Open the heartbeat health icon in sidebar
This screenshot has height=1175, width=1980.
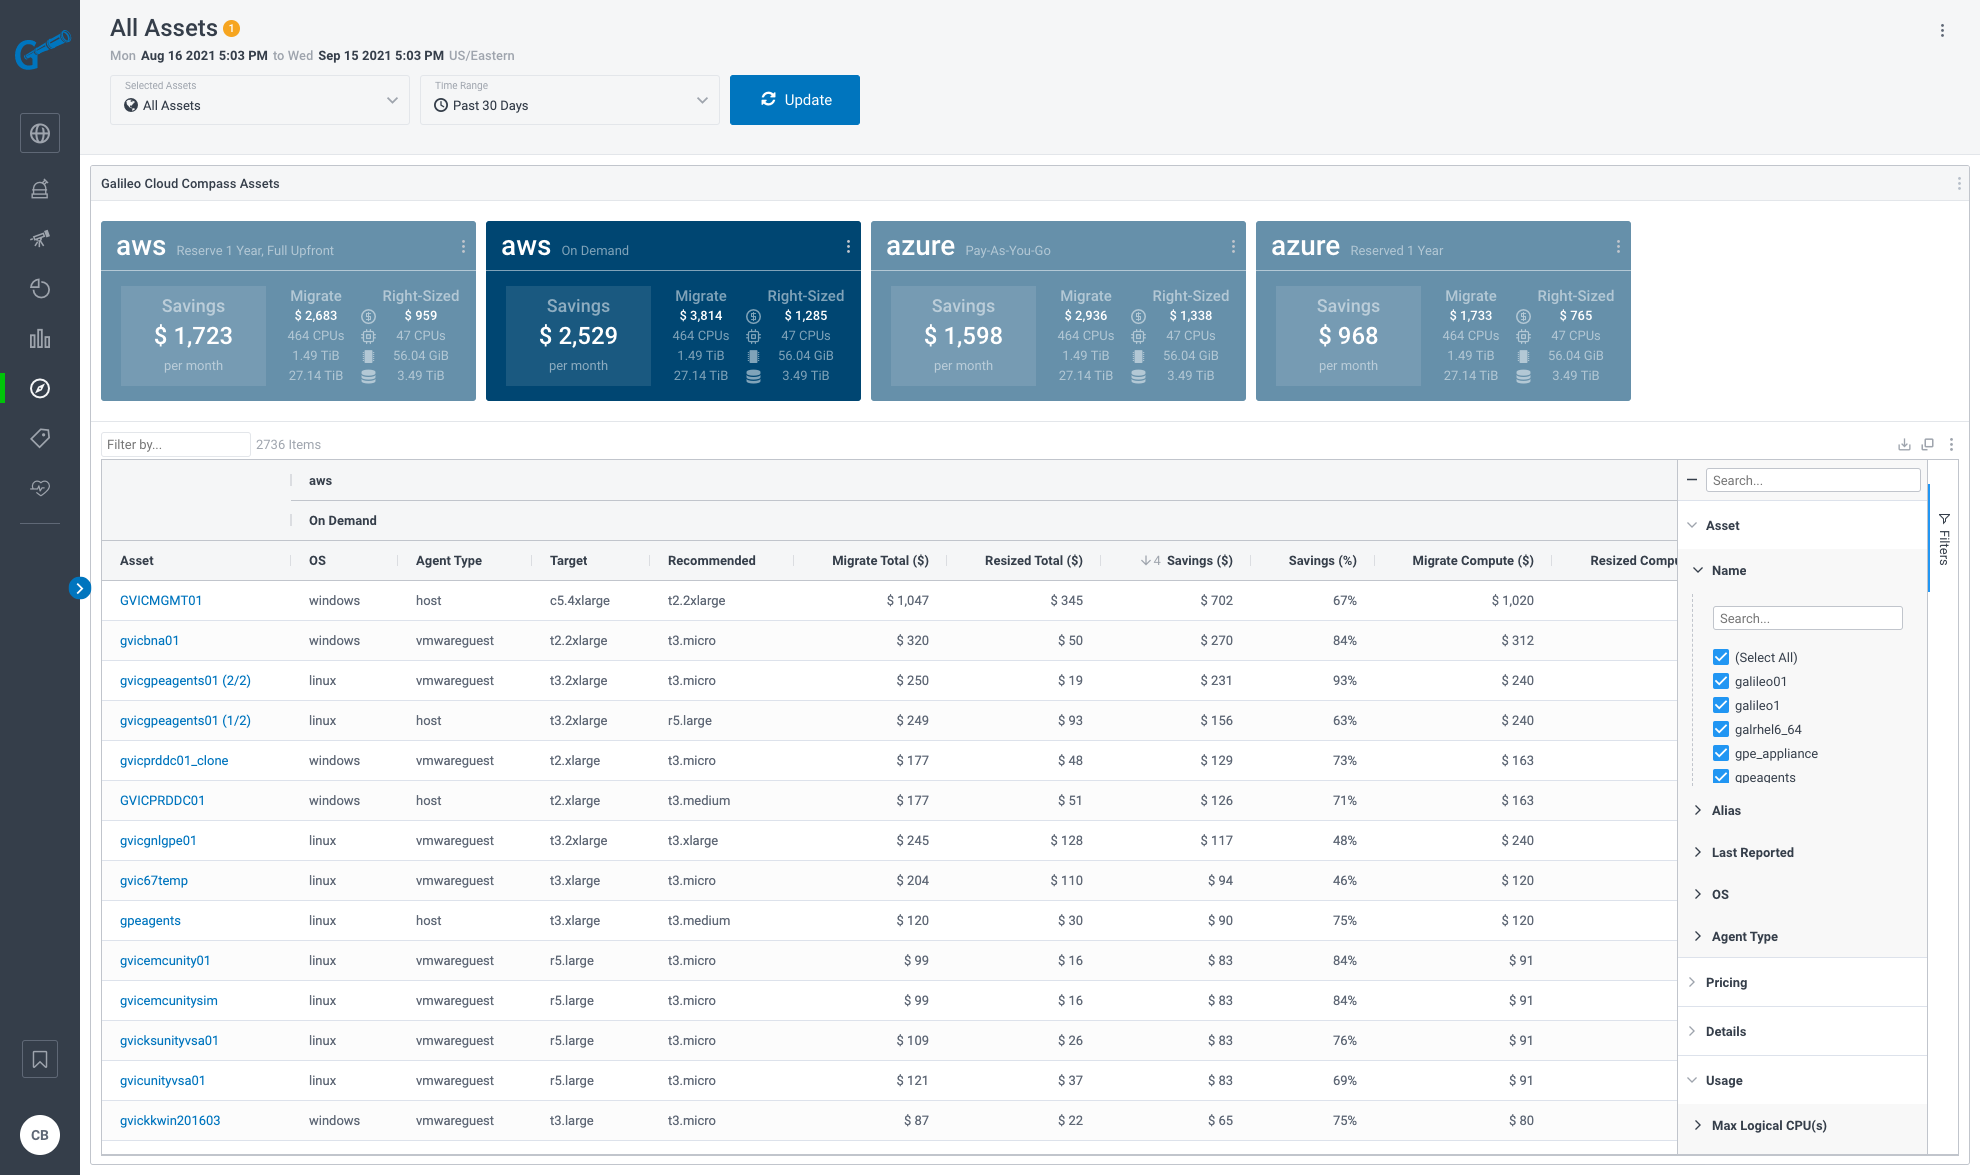tap(40, 488)
